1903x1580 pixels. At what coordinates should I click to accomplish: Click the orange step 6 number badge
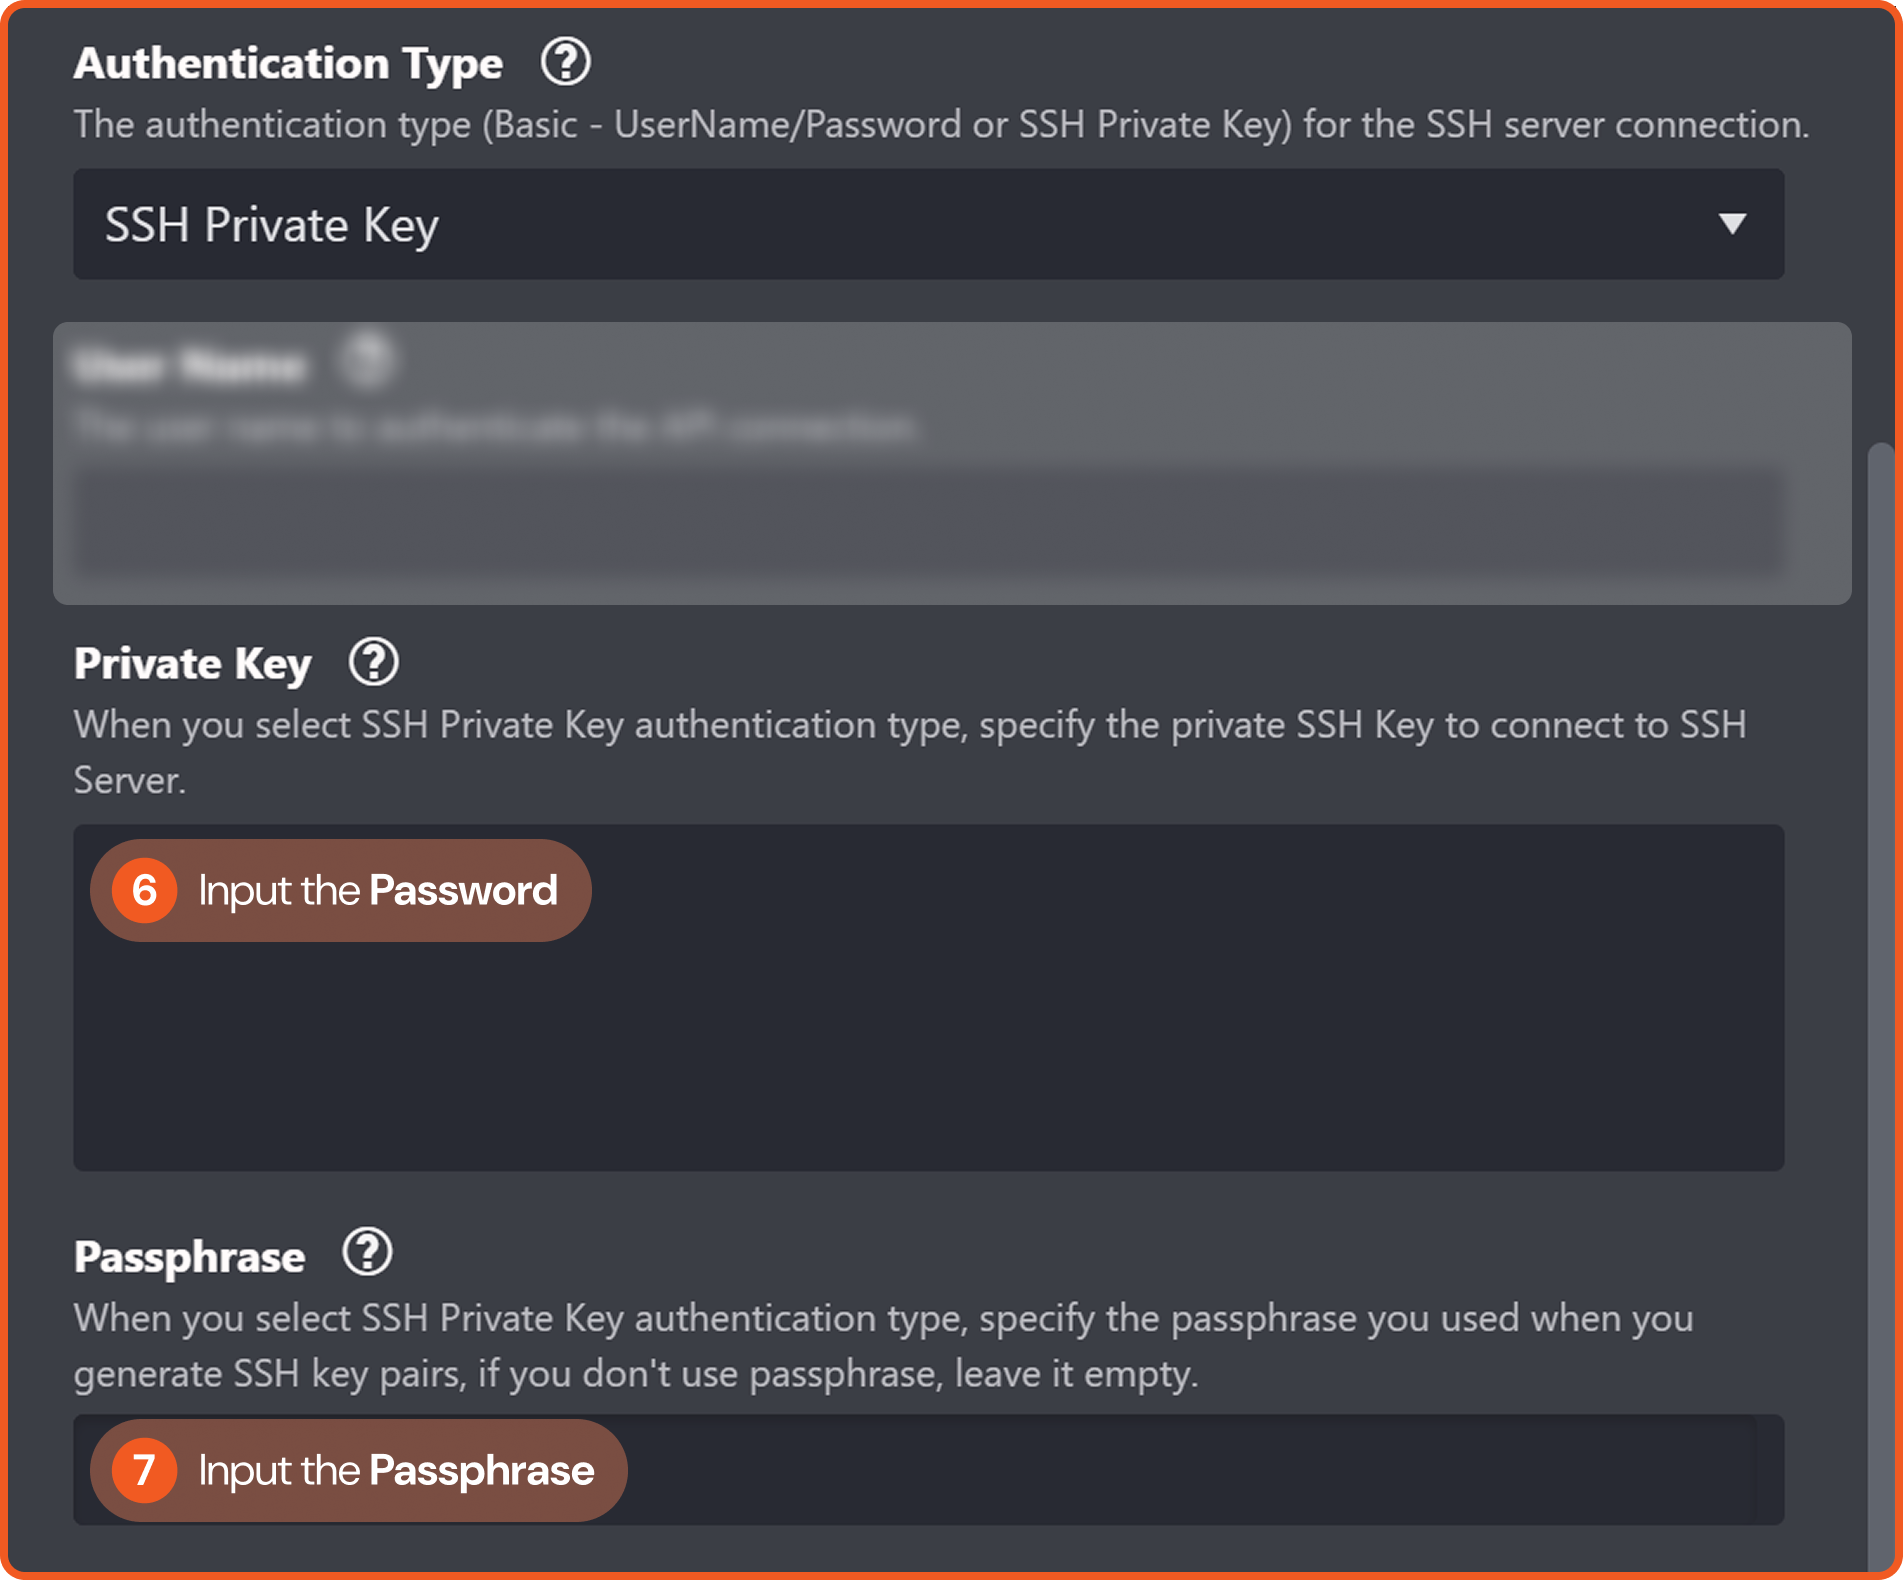(x=144, y=890)
